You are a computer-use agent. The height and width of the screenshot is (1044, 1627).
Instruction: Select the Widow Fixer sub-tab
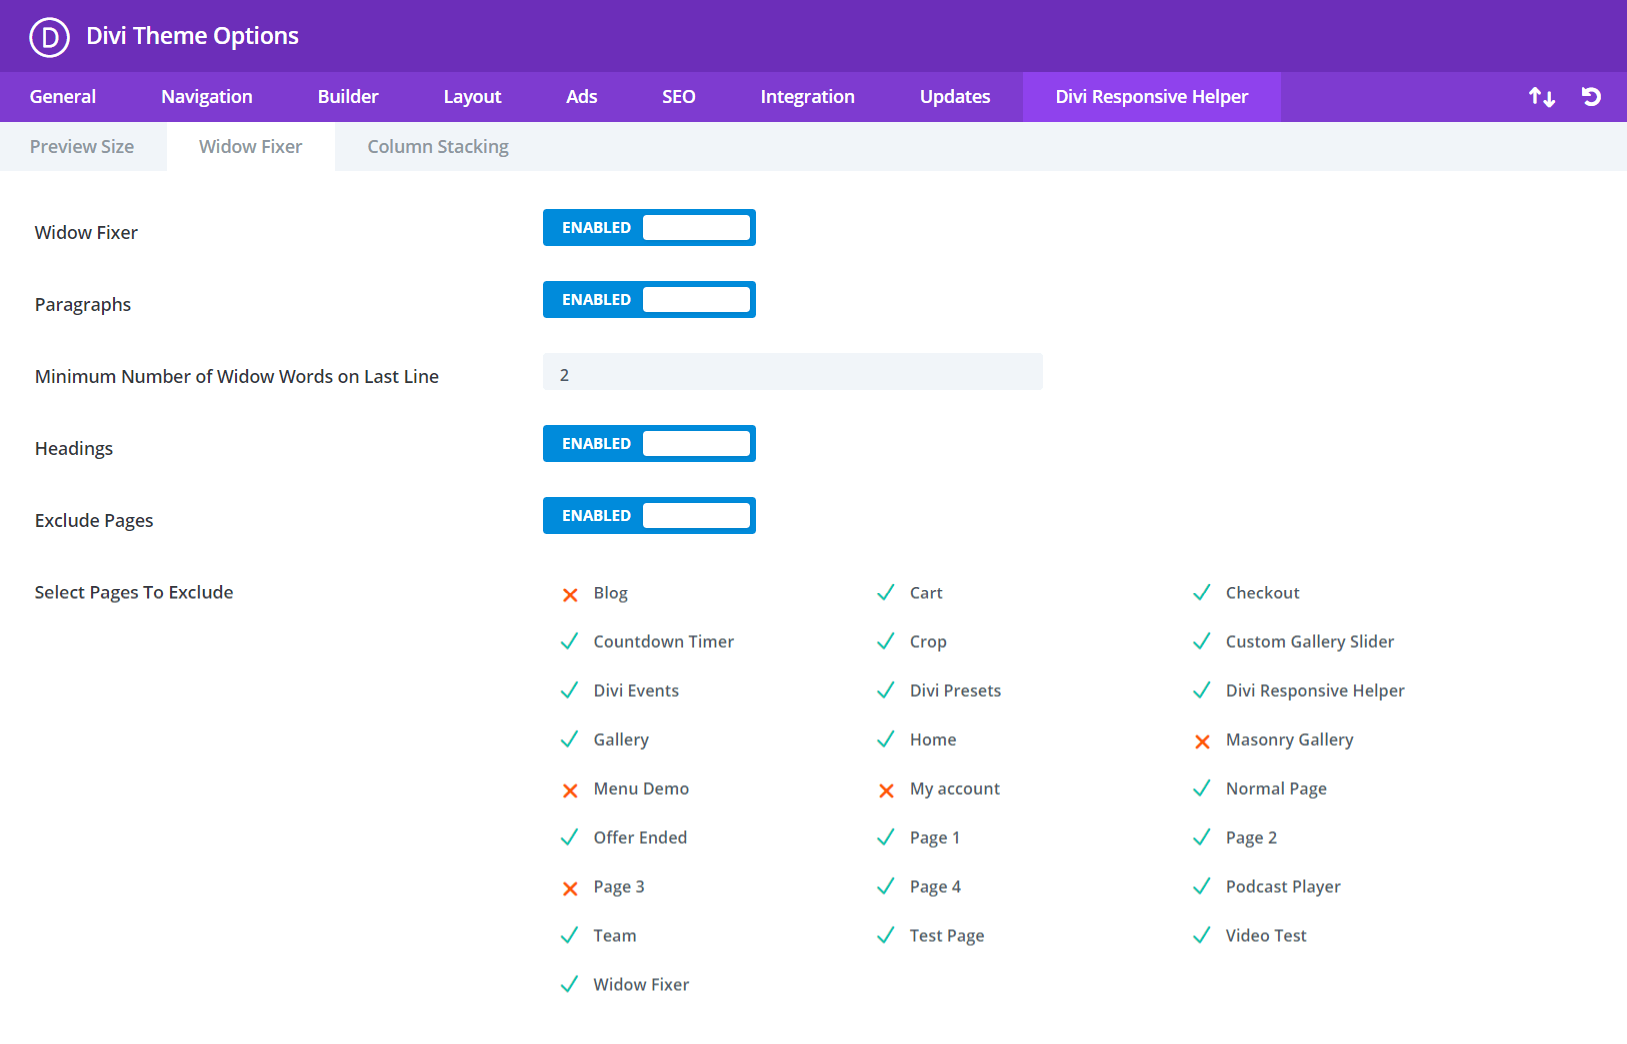[x=250, y=147]
